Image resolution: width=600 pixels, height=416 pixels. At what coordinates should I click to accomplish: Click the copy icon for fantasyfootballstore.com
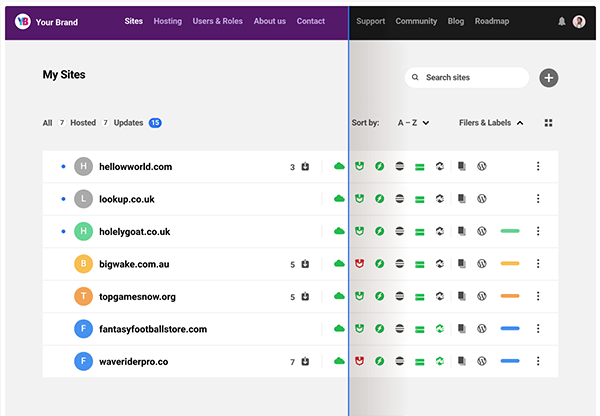461,329
